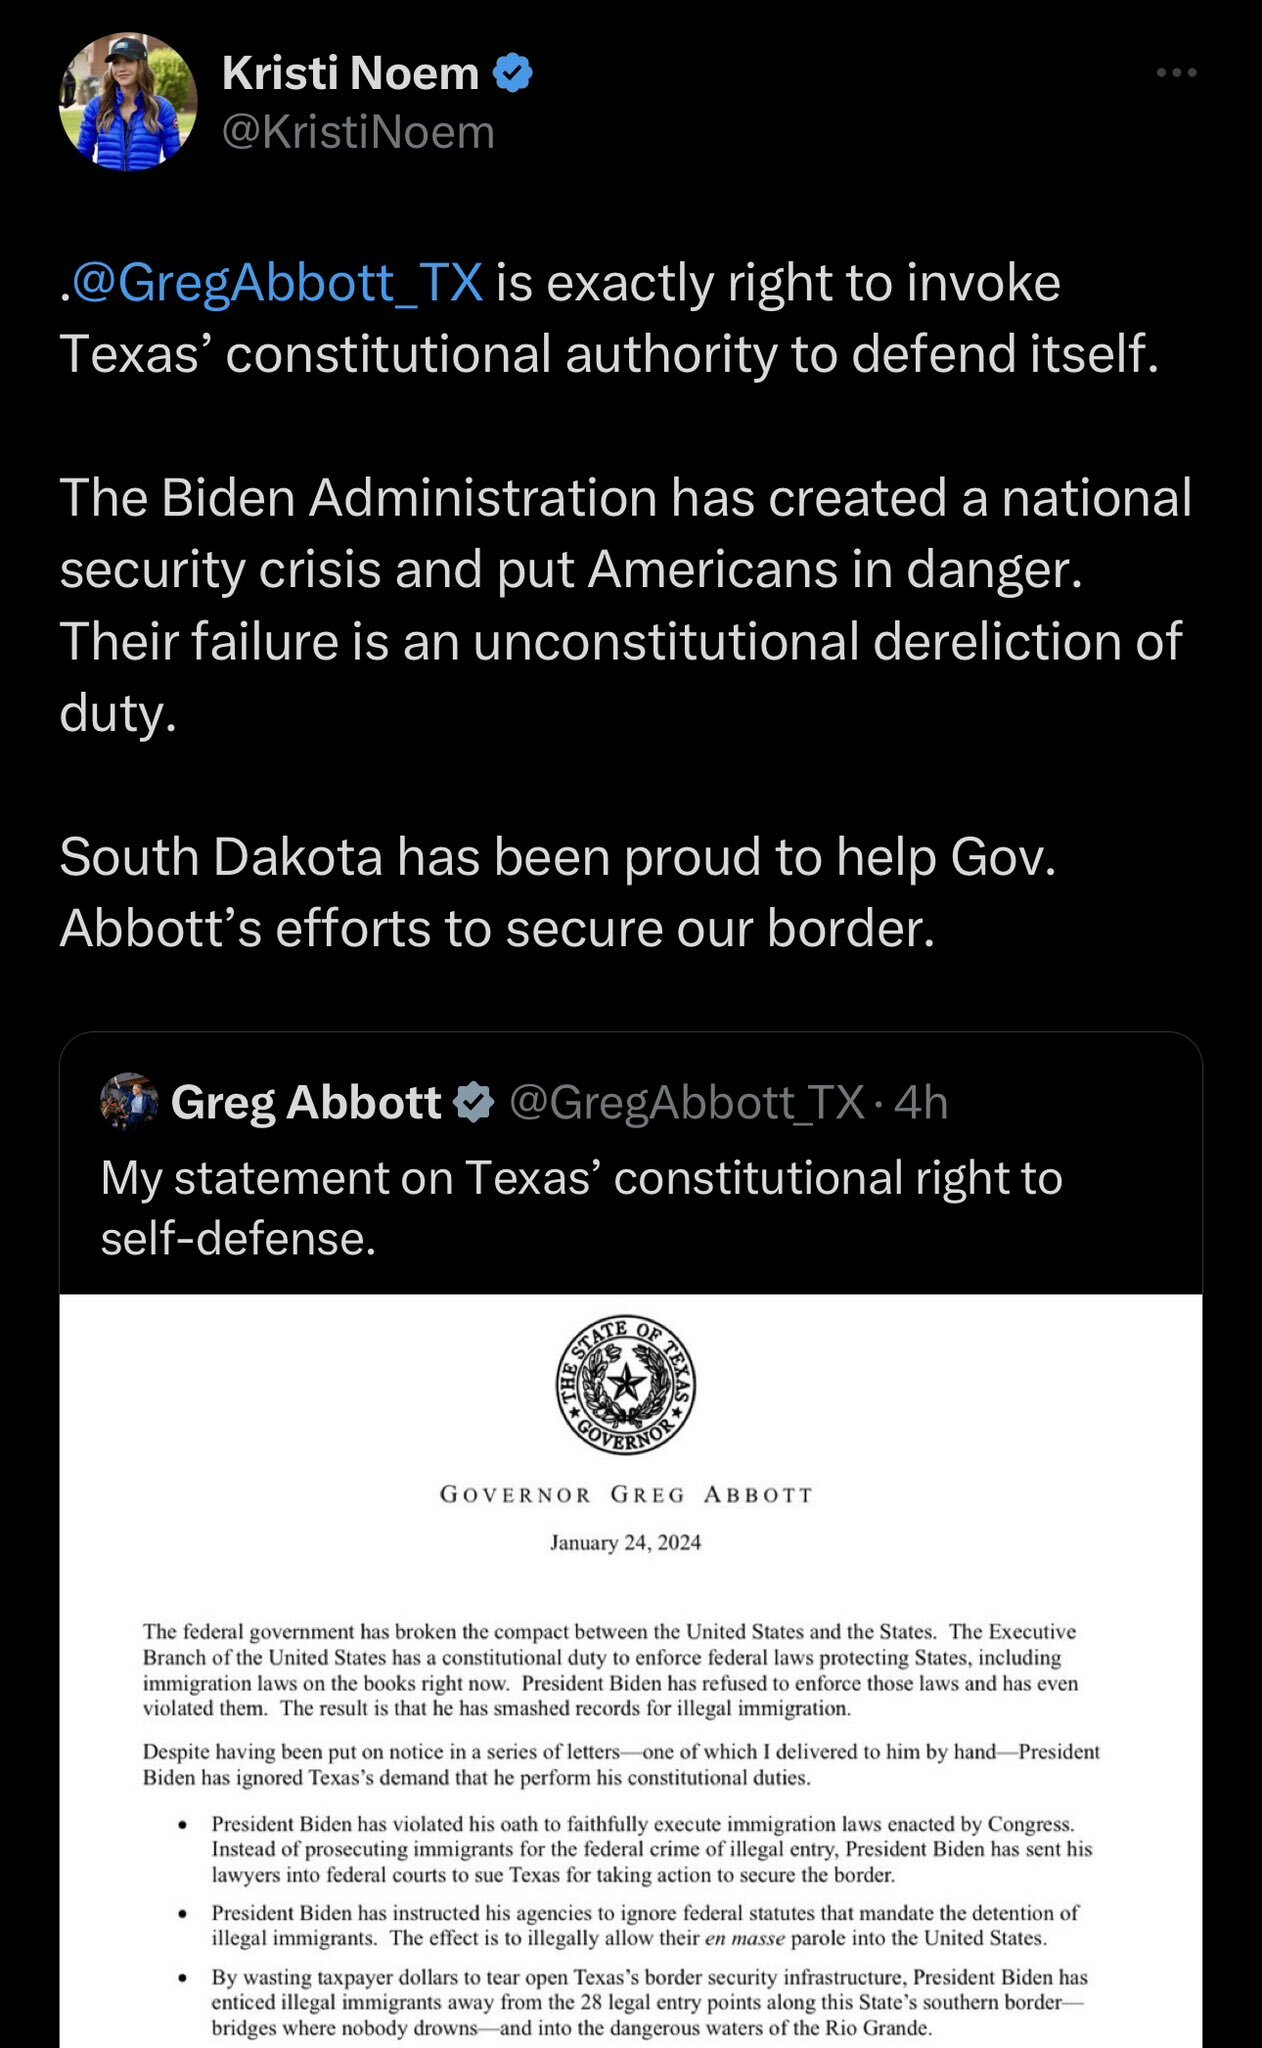Click the bullet about 28 legal entry points
Screen dimensions: 1262x2048
[650, 2002]
